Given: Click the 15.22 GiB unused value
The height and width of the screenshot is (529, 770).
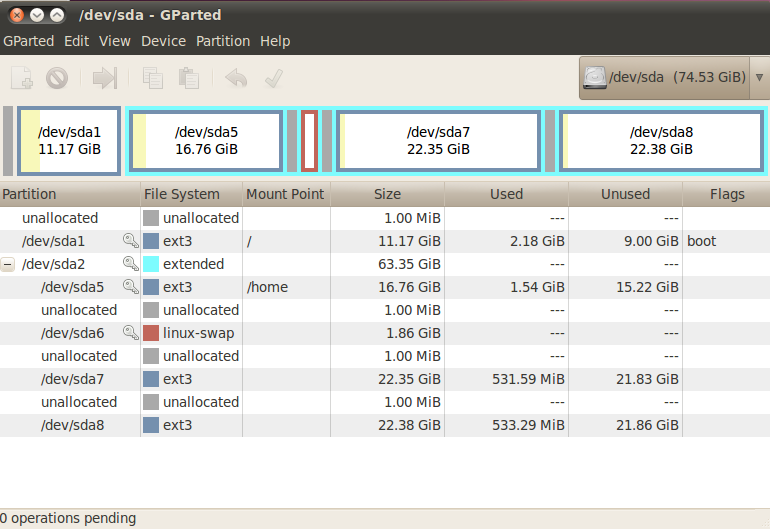Looking at the screenshot, I should tap(647, 287).
